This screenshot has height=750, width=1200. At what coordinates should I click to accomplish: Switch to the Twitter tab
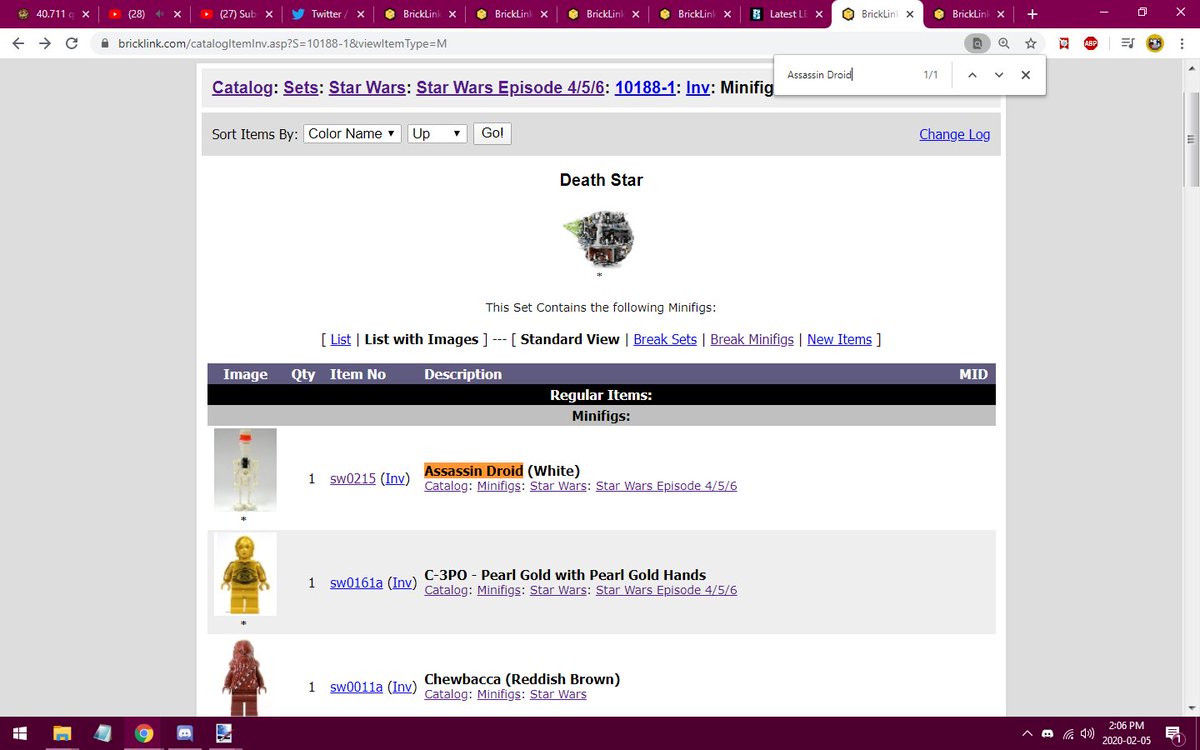[325, 15]
